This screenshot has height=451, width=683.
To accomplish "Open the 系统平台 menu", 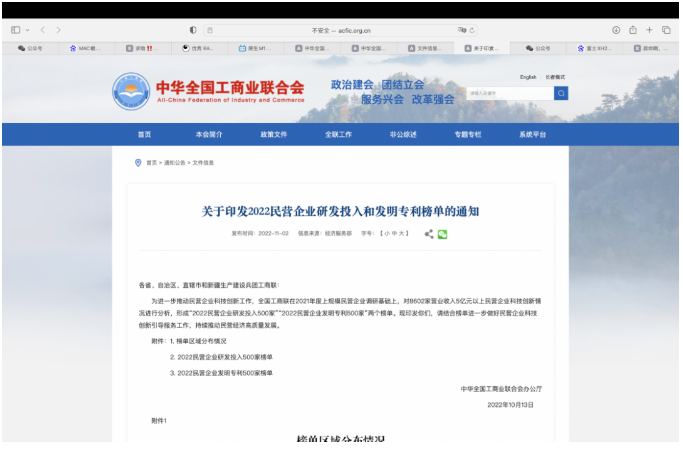I will [532, 135].
